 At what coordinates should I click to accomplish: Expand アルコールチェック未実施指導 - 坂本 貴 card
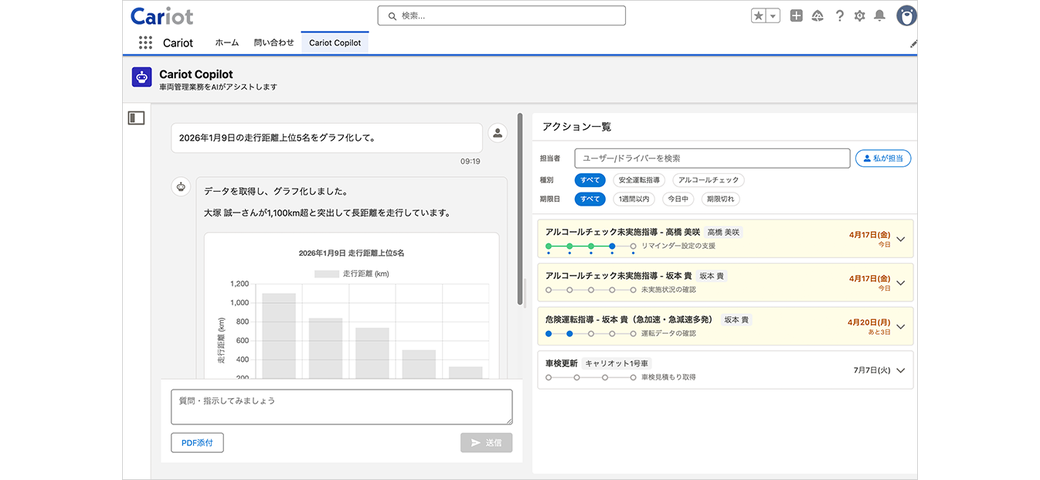coord(900,282)
